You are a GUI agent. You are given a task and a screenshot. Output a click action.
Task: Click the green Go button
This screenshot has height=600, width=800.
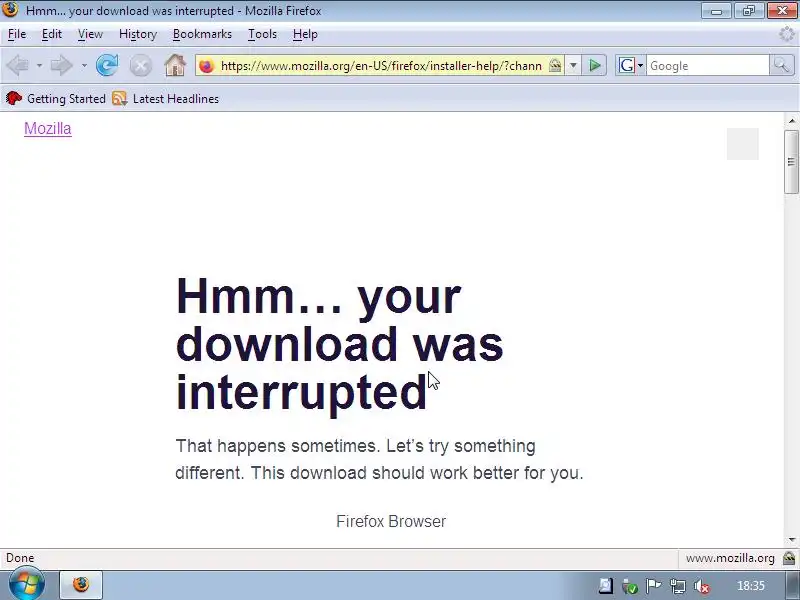tap(594, 65)
